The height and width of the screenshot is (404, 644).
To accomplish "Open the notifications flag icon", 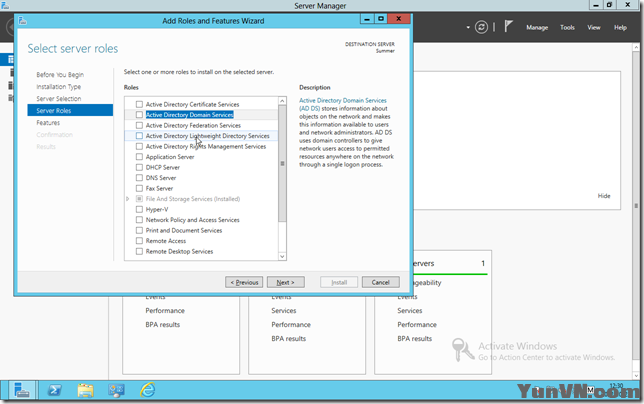I will pyautogui.click(x=508, y=27).
